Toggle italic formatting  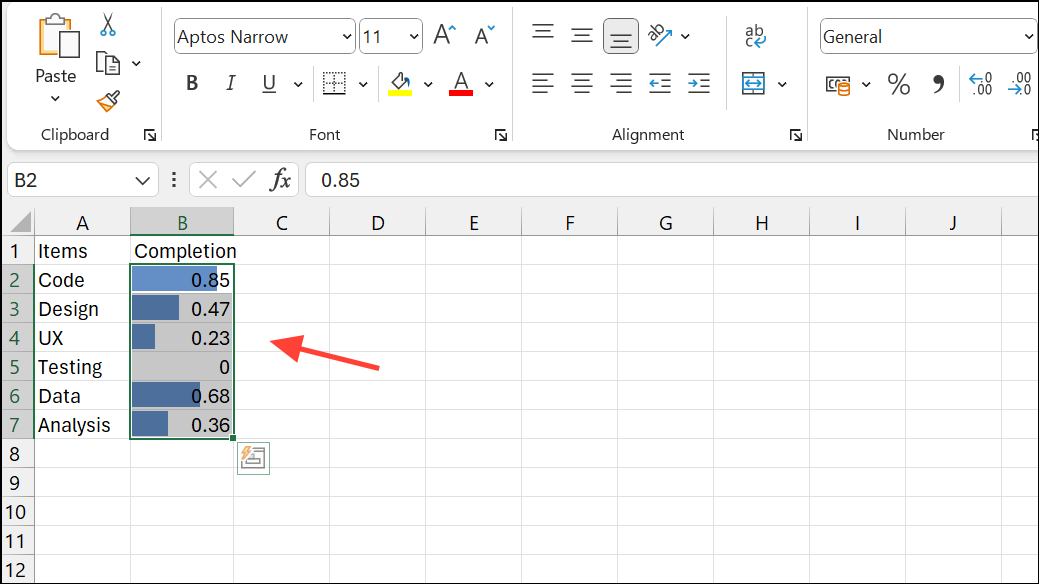(x=230, y=83)
